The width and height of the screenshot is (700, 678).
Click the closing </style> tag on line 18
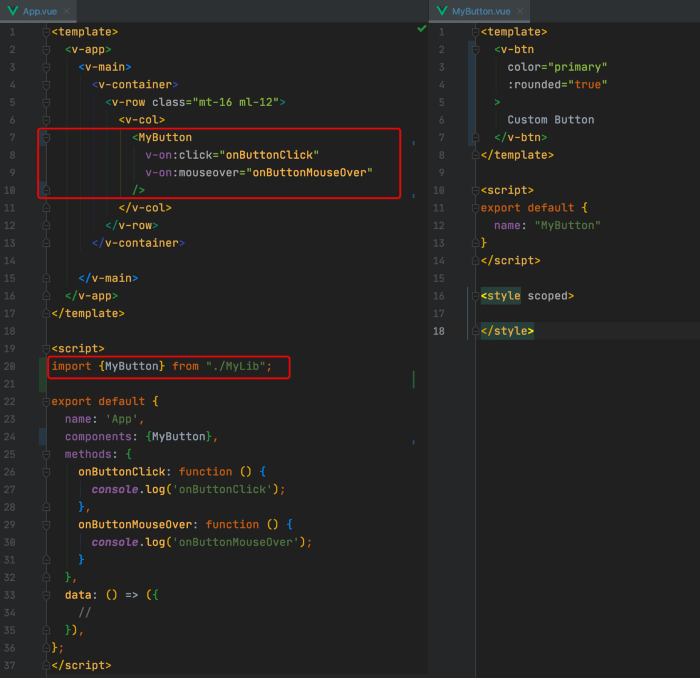507,331
